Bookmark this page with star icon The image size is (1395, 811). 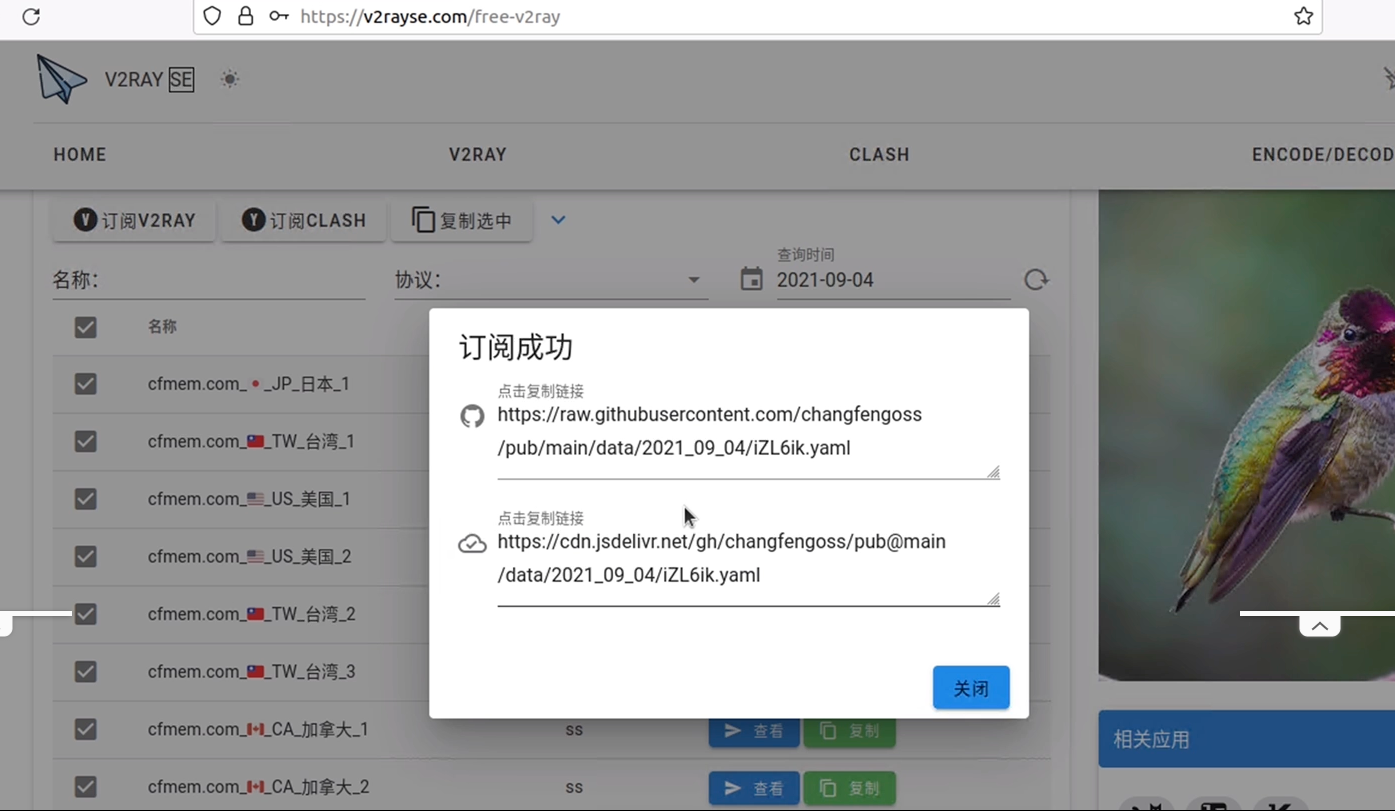tap(1303, 16)
